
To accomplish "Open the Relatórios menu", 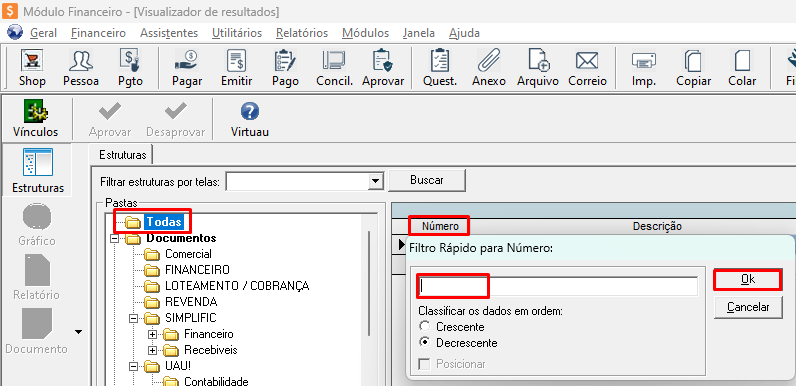I will [x=302, y=33].
